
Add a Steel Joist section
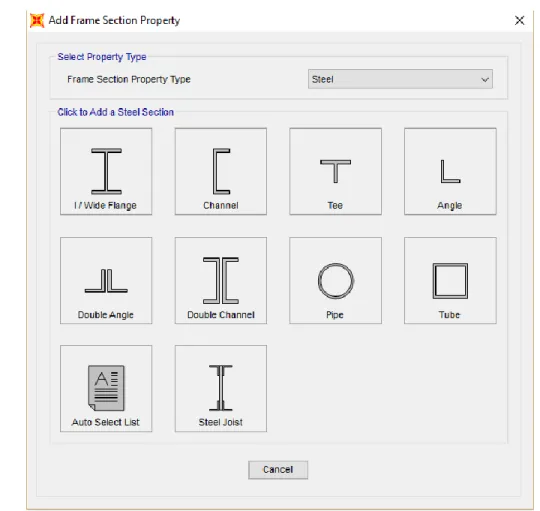coord(221,388)
